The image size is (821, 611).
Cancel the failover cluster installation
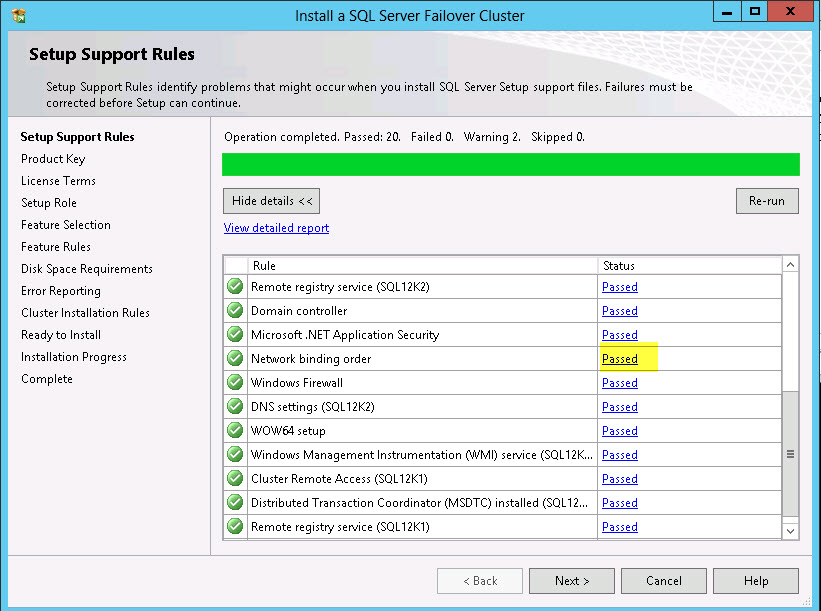pyautogui.click(x=664, y=581)
